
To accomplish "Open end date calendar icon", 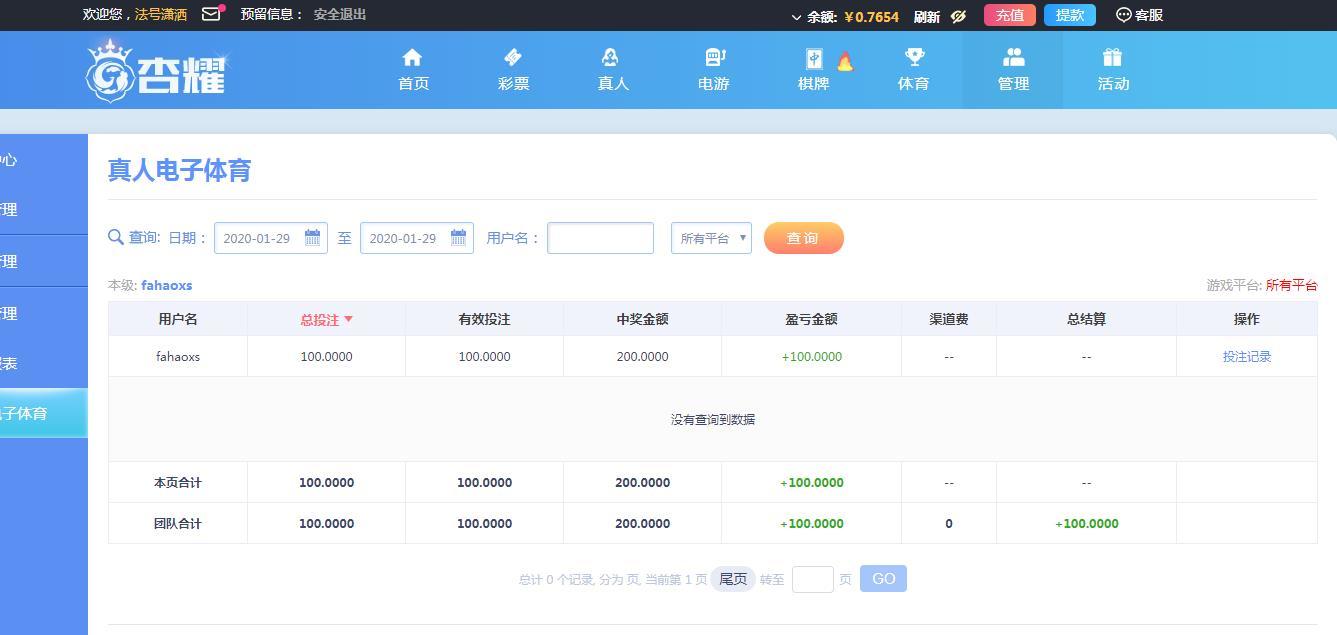I will tap(458, 237).
